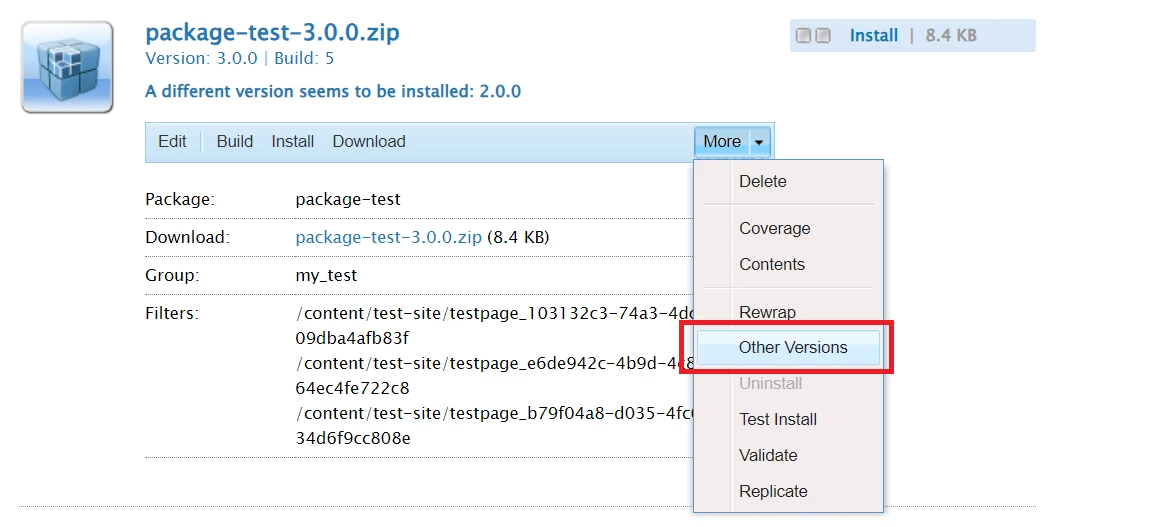The image size is (1164, 527).
Task: Click Edit in the package toolbar
Action: point(172,142)
